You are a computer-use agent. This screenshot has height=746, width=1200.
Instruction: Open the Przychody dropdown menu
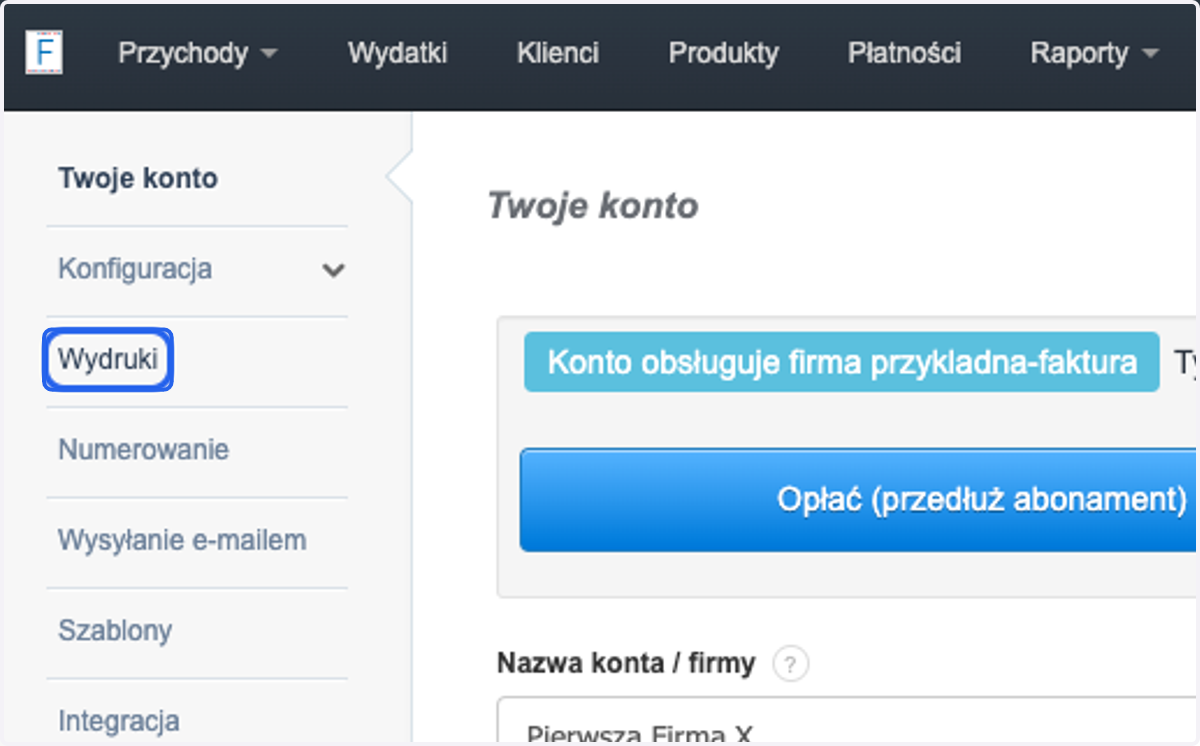click(x=198, y=53)
